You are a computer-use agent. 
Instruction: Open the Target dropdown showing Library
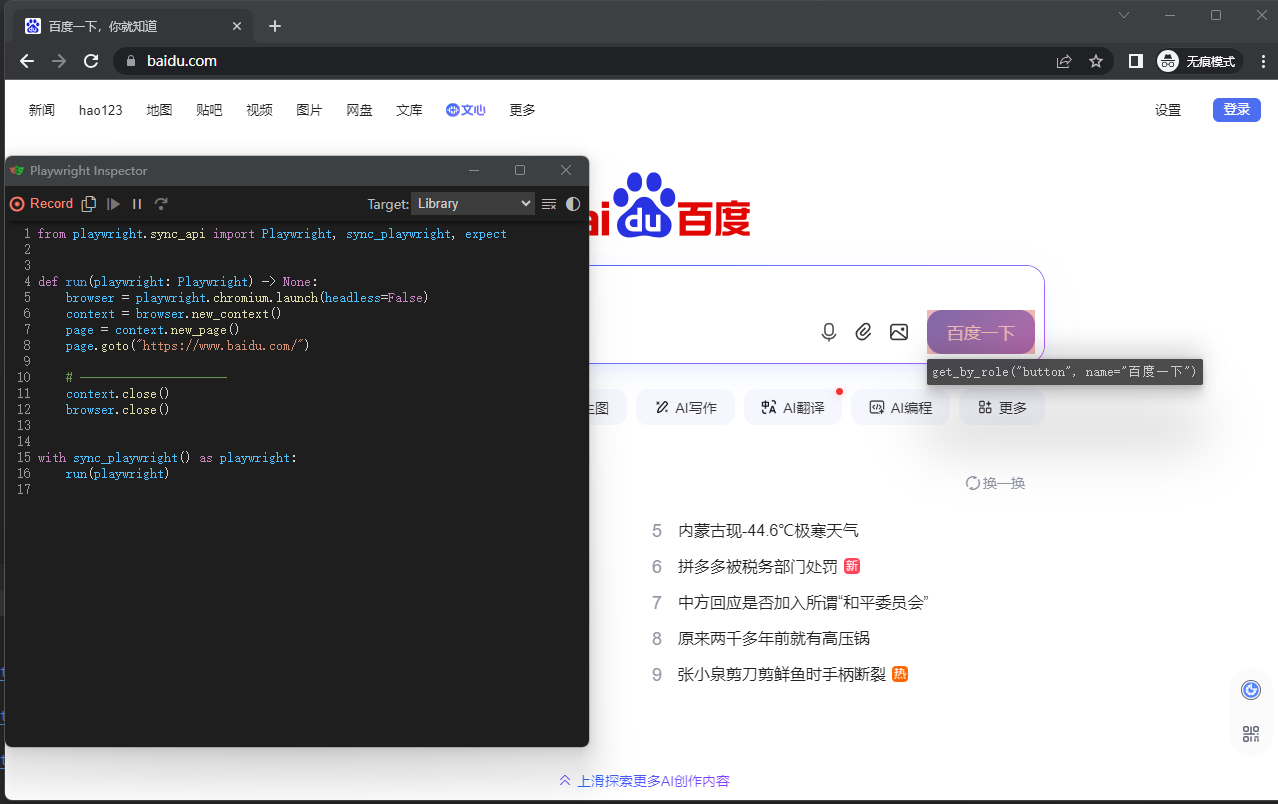click(472, 203)
